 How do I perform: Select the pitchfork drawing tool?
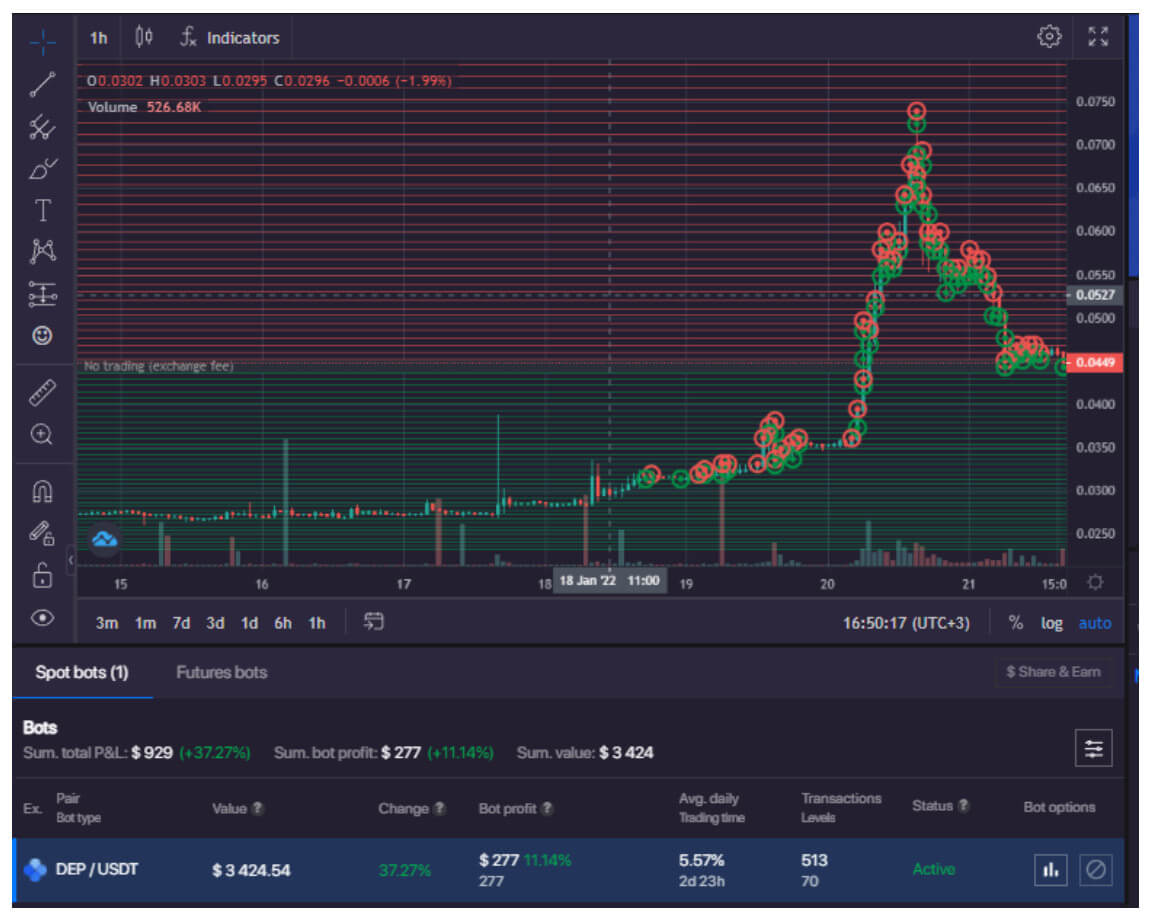click(x=43, y=126)
